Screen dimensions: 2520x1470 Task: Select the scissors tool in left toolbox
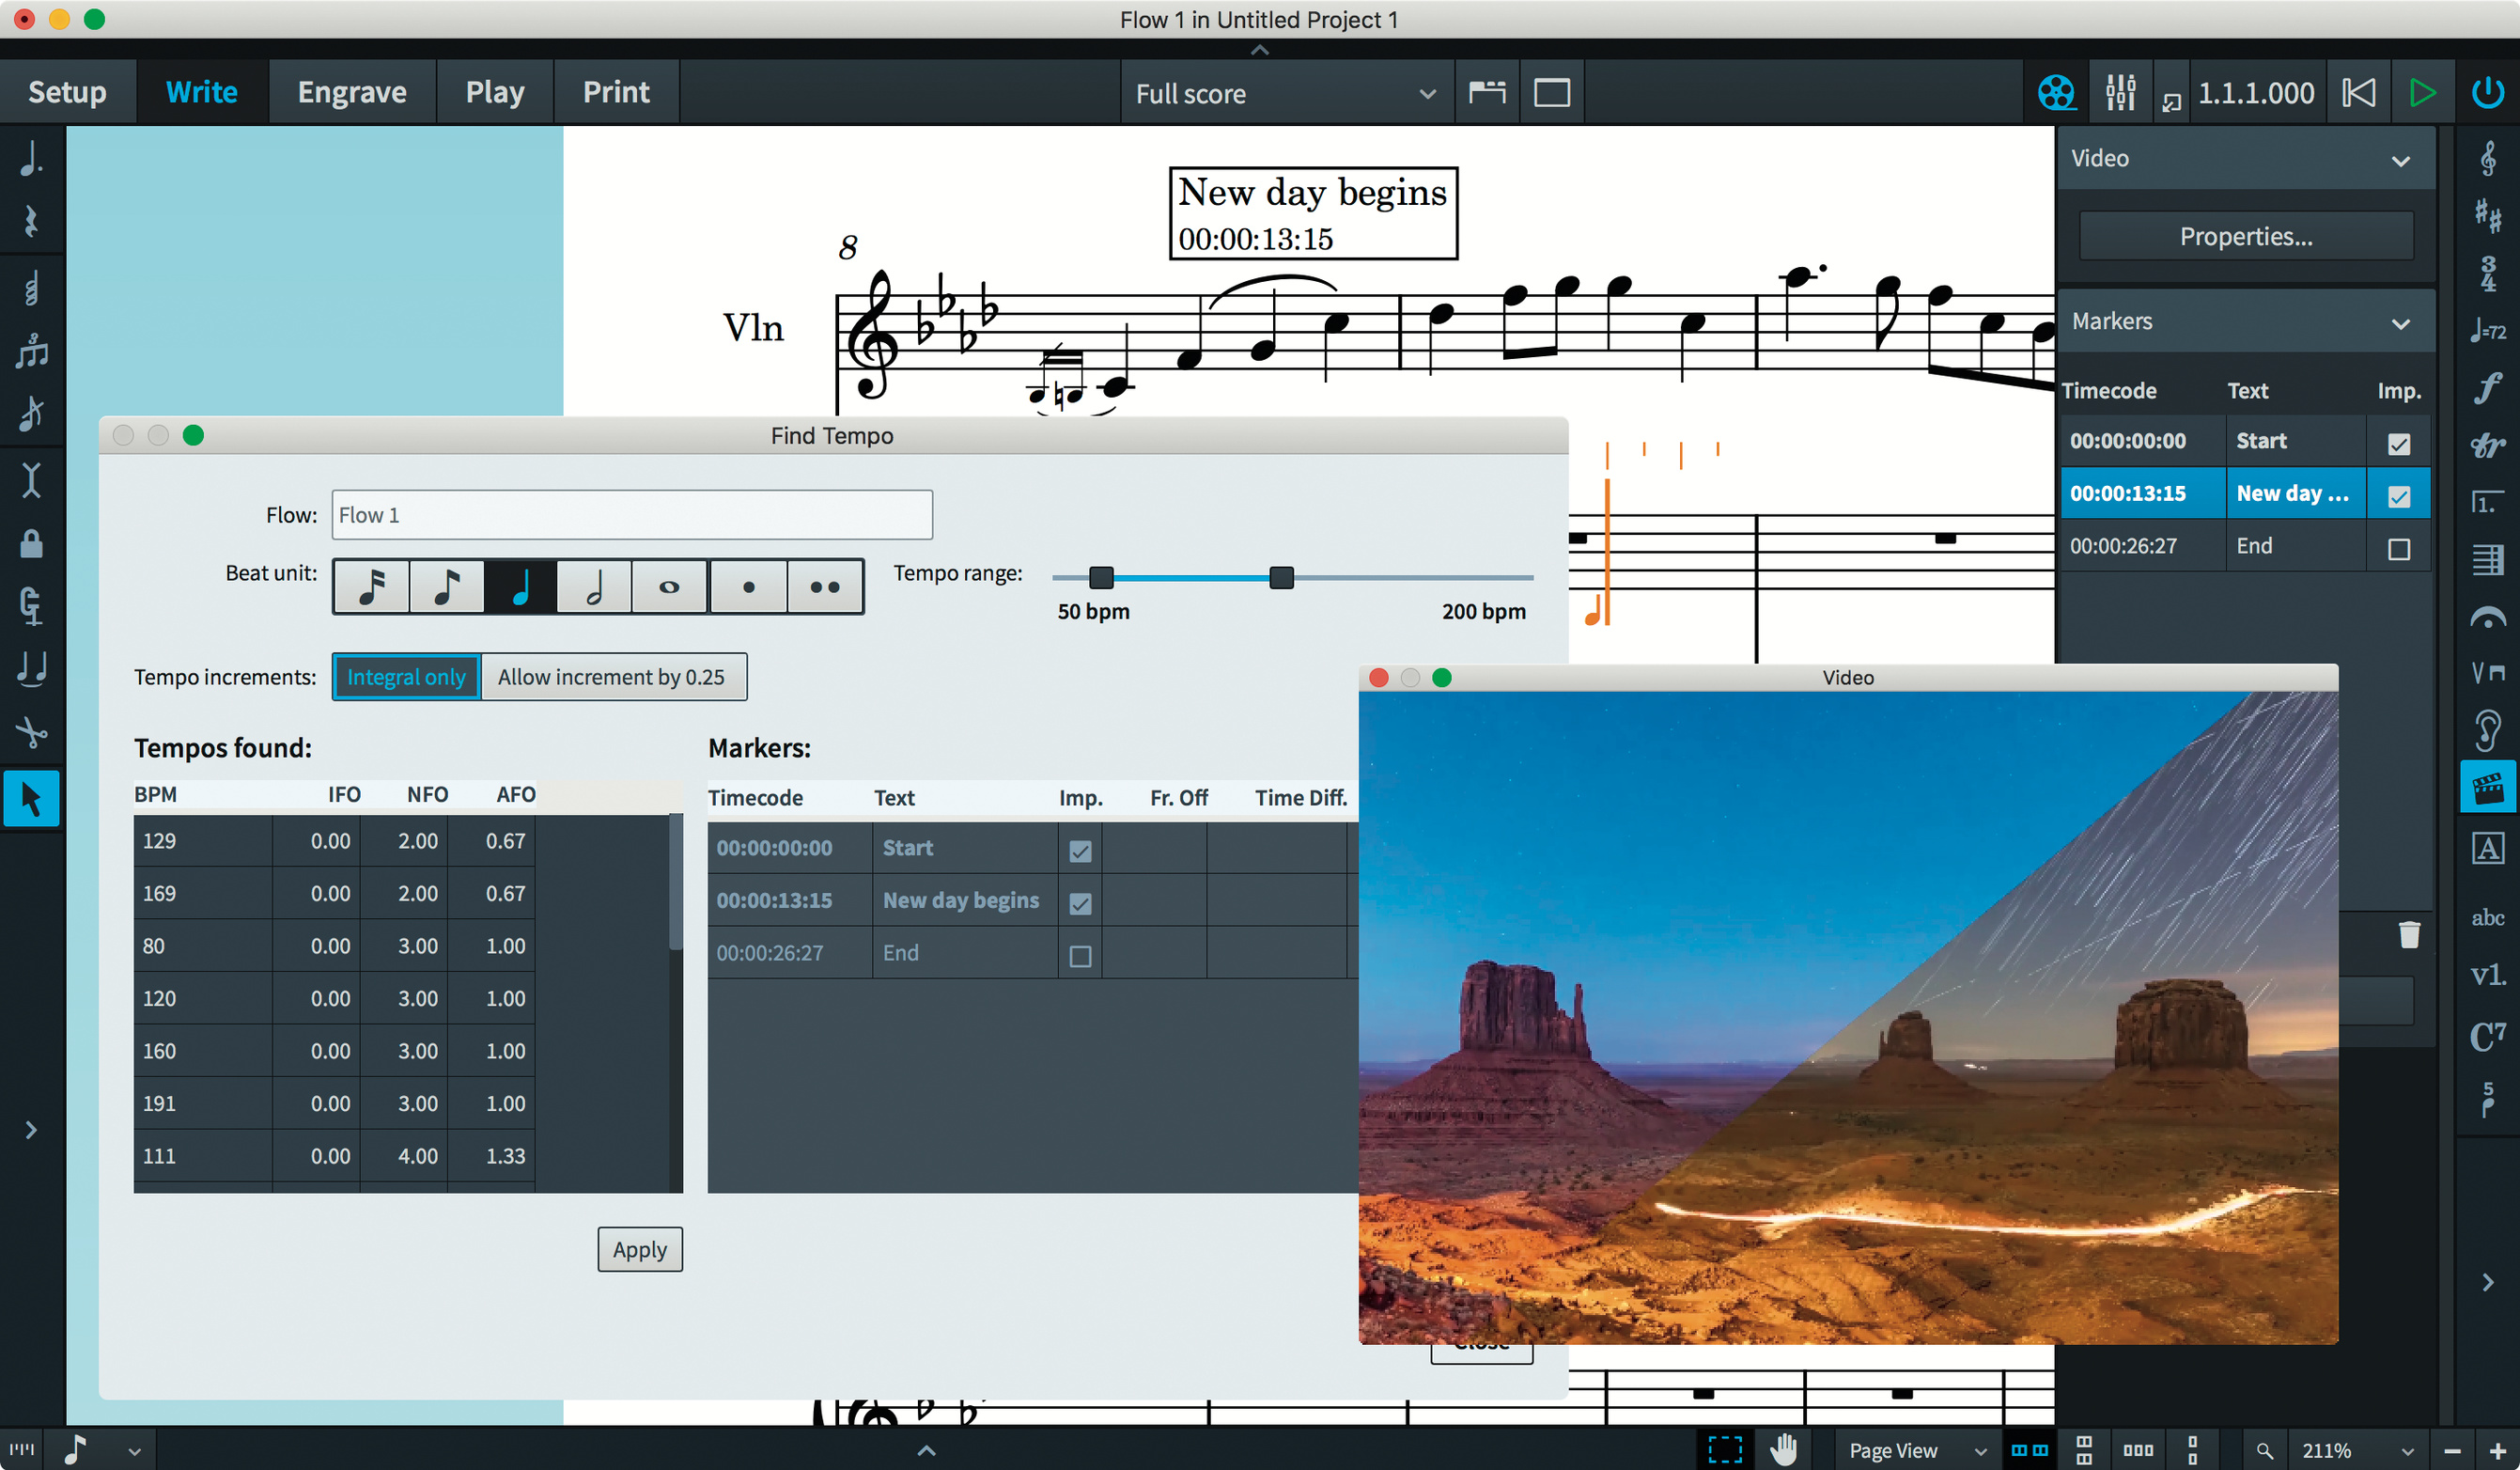click(31, 733)
